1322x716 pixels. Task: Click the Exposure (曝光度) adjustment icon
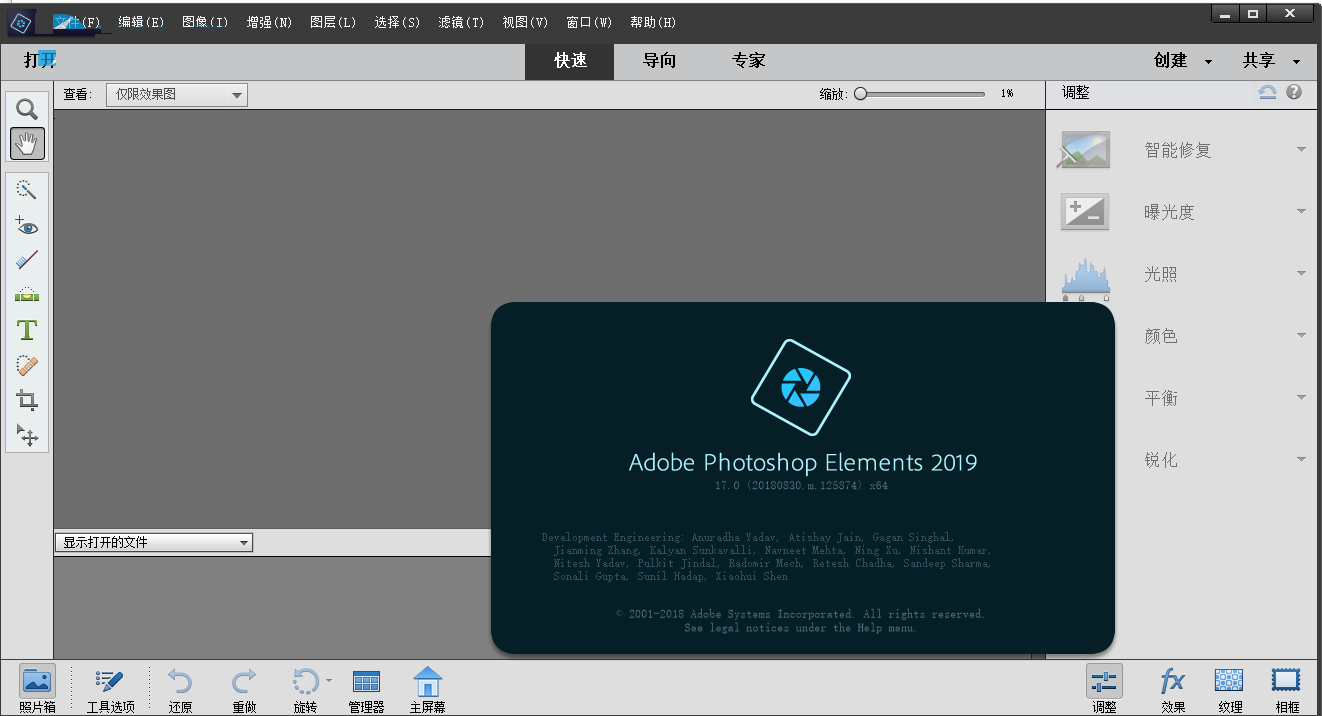[1085, 212]
